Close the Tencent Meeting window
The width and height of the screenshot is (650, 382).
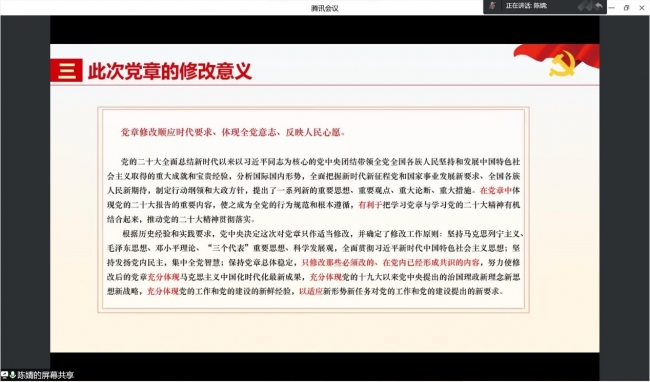(x=641, y=7)
